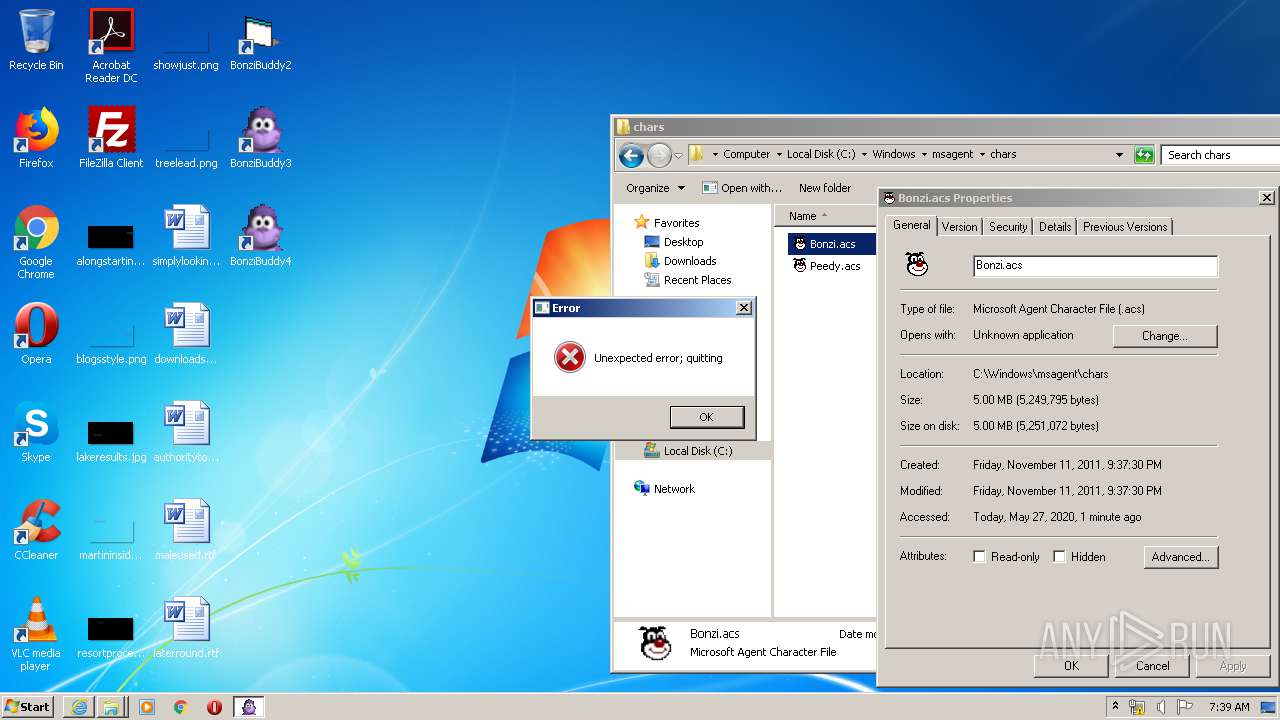
Task: Select the maleused.rtf desktop file
Action: (186, 530)
